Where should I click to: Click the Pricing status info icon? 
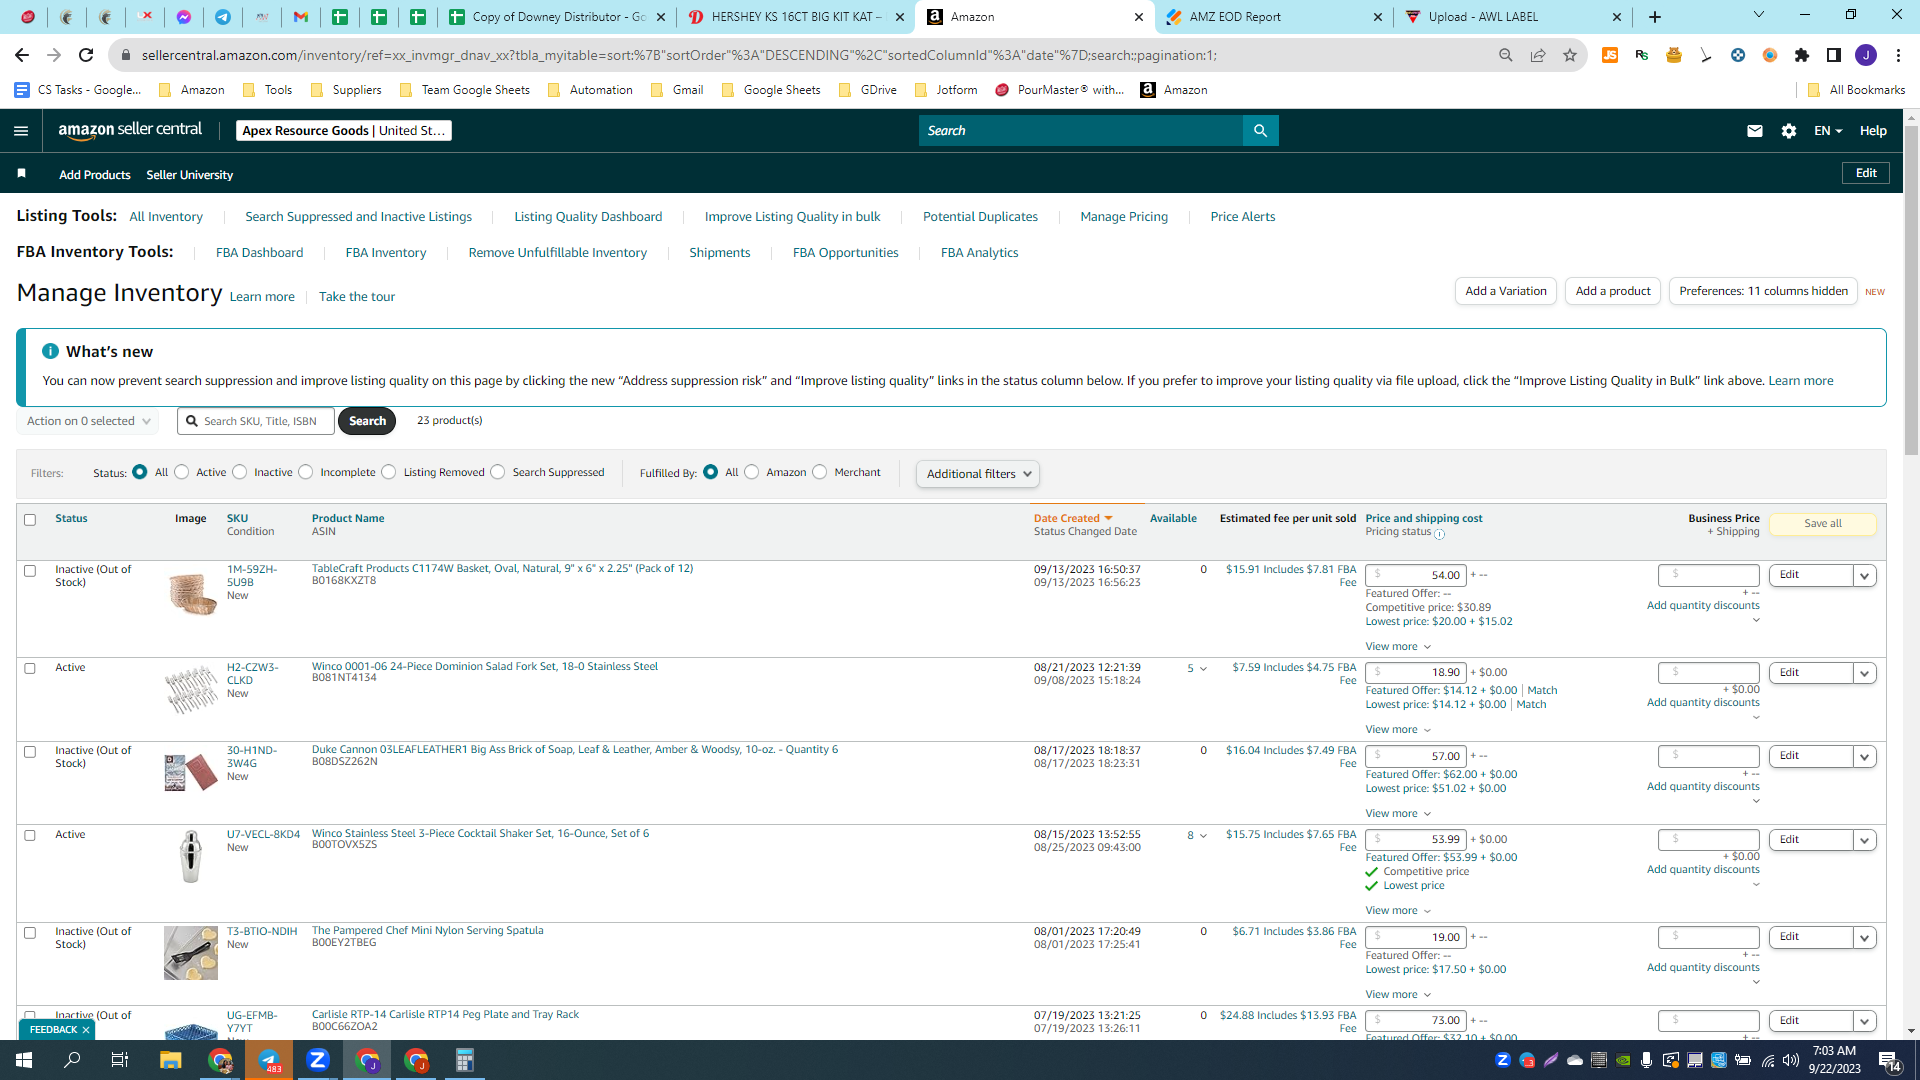click(1440, 534)
